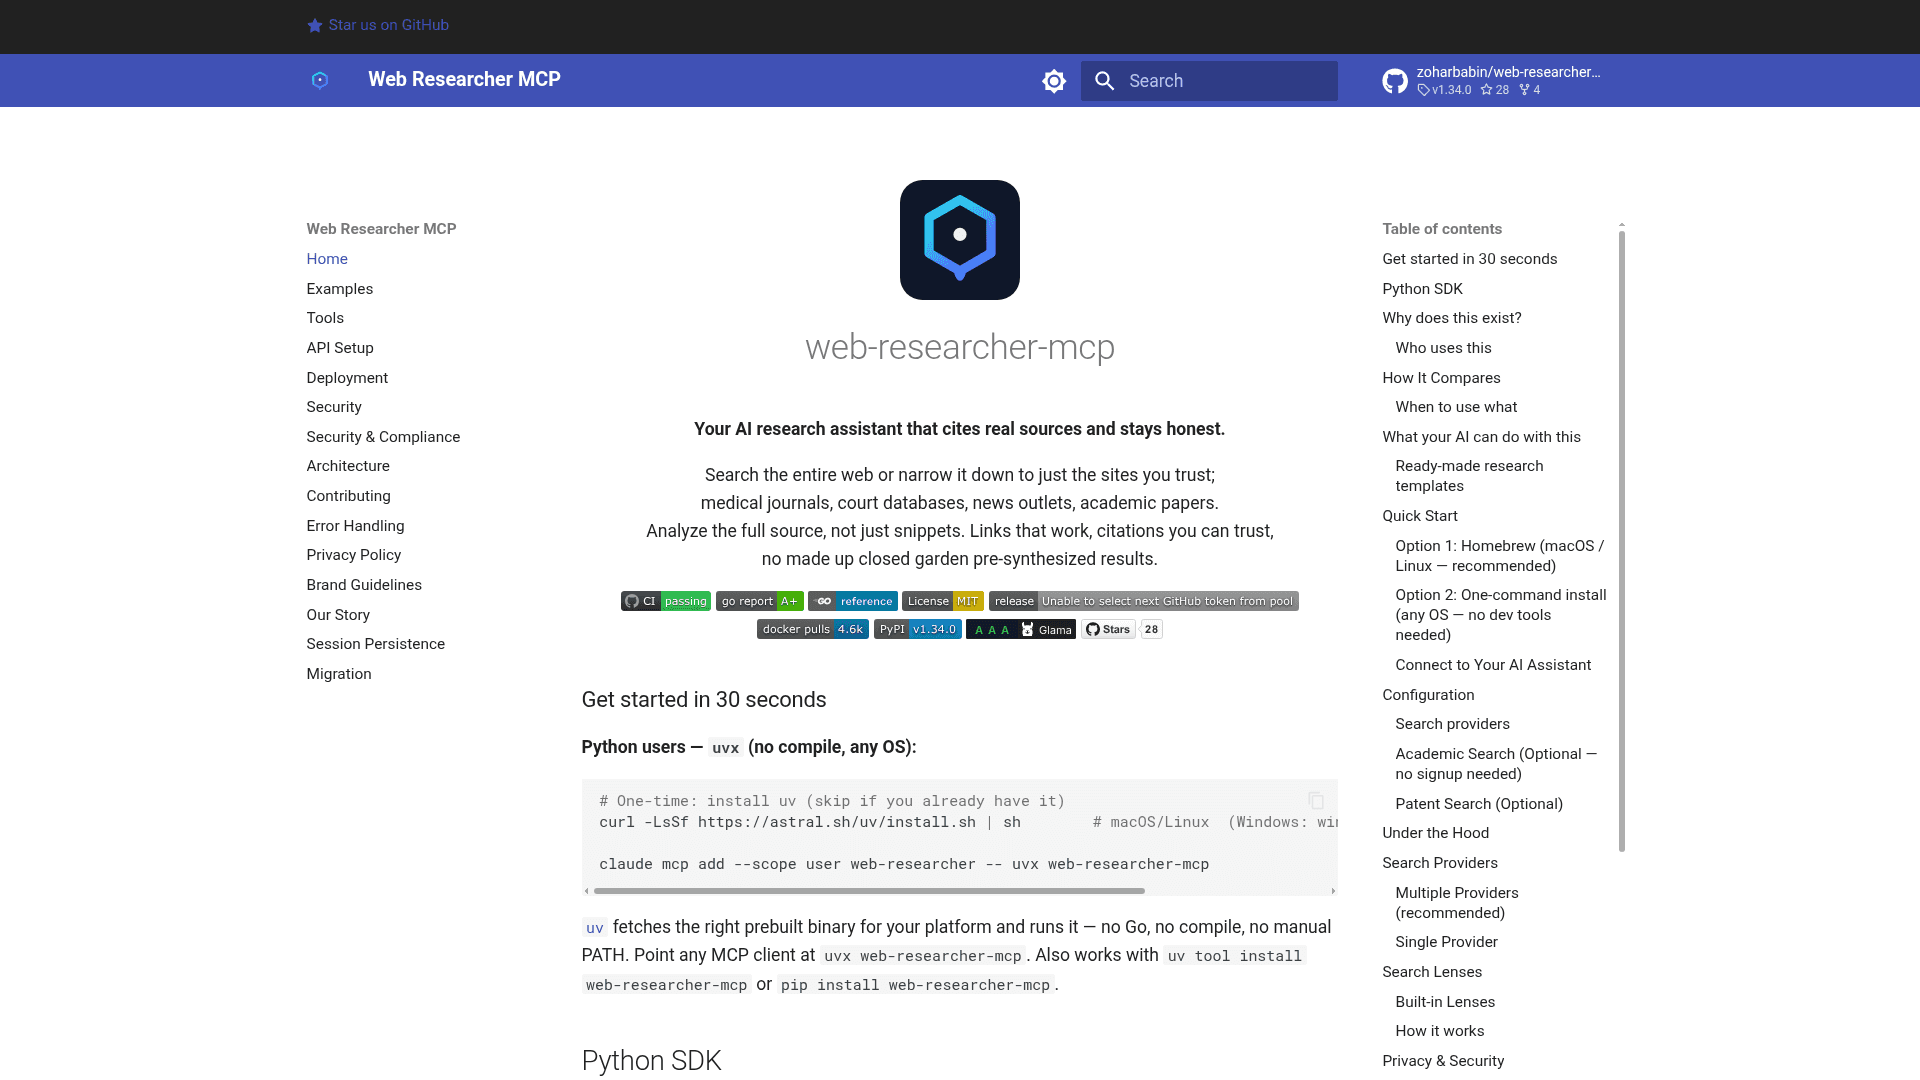Screen dimensions: 1920x1080
Task: Open the reference badge
Action: 853,601
